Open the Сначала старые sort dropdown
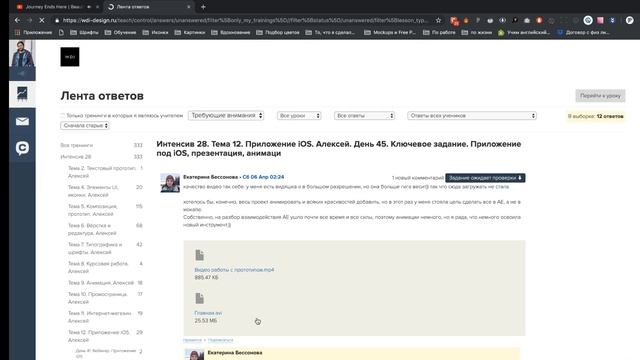640x360 pixels. [85, 126]
